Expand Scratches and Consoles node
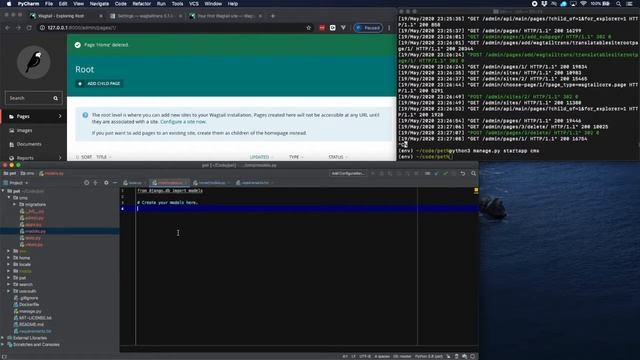 [3, 344]
